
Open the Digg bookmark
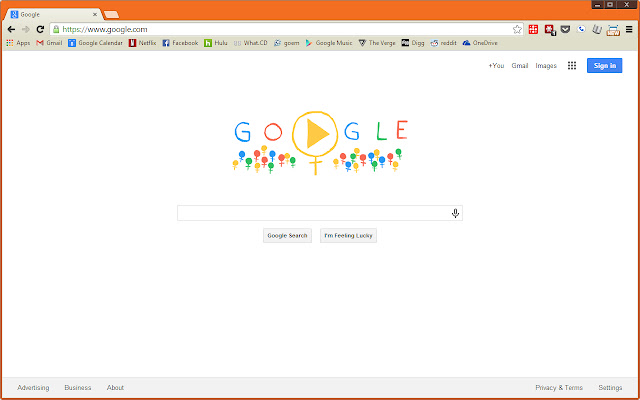point(413,43)
